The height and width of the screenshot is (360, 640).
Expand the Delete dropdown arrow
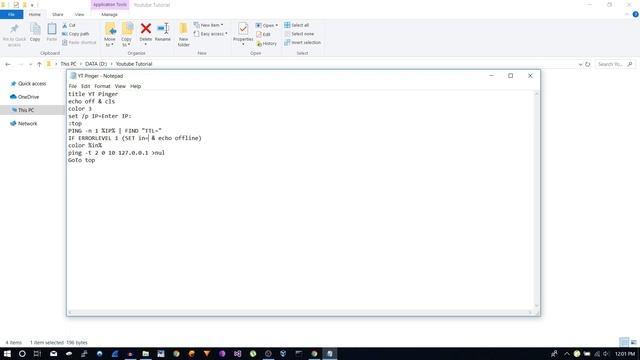click(146, 44)
